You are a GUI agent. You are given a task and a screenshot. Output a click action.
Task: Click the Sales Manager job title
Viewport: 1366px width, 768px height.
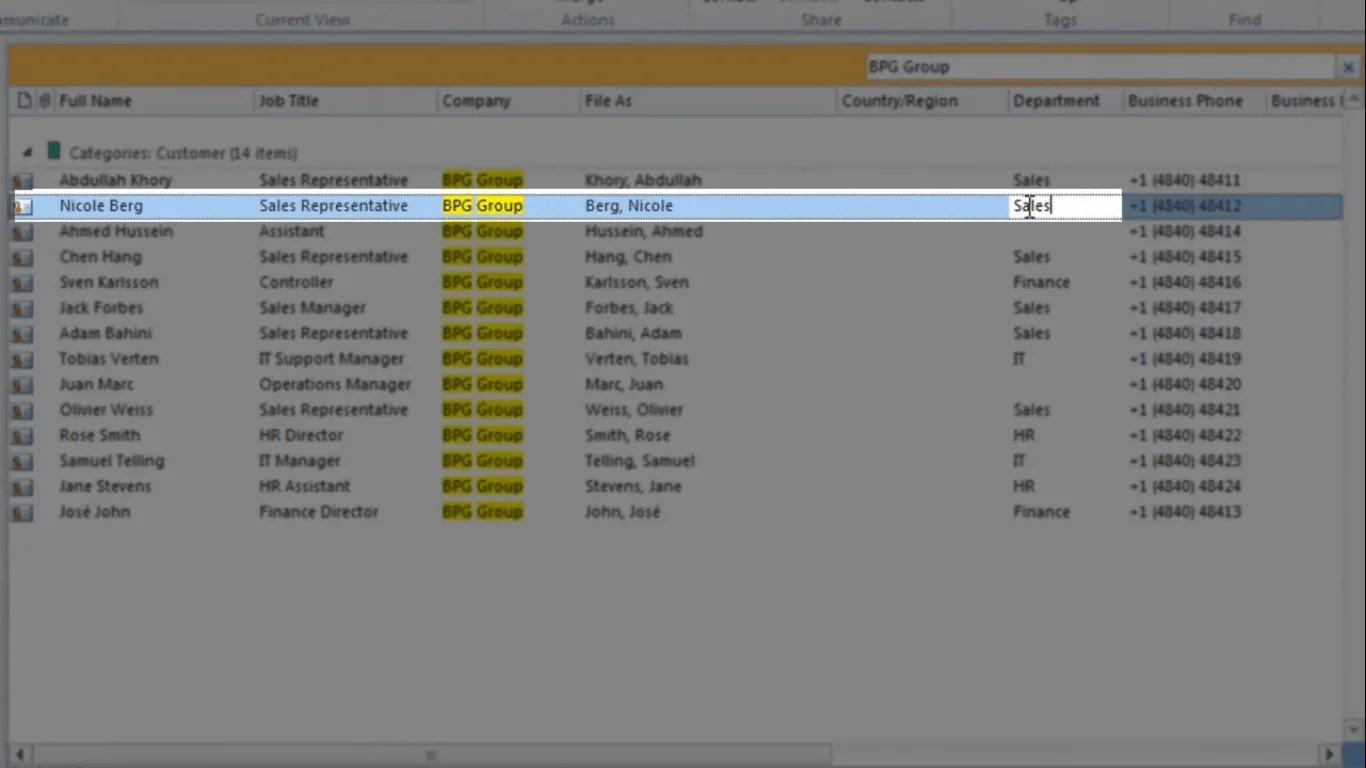pos(313,308)
